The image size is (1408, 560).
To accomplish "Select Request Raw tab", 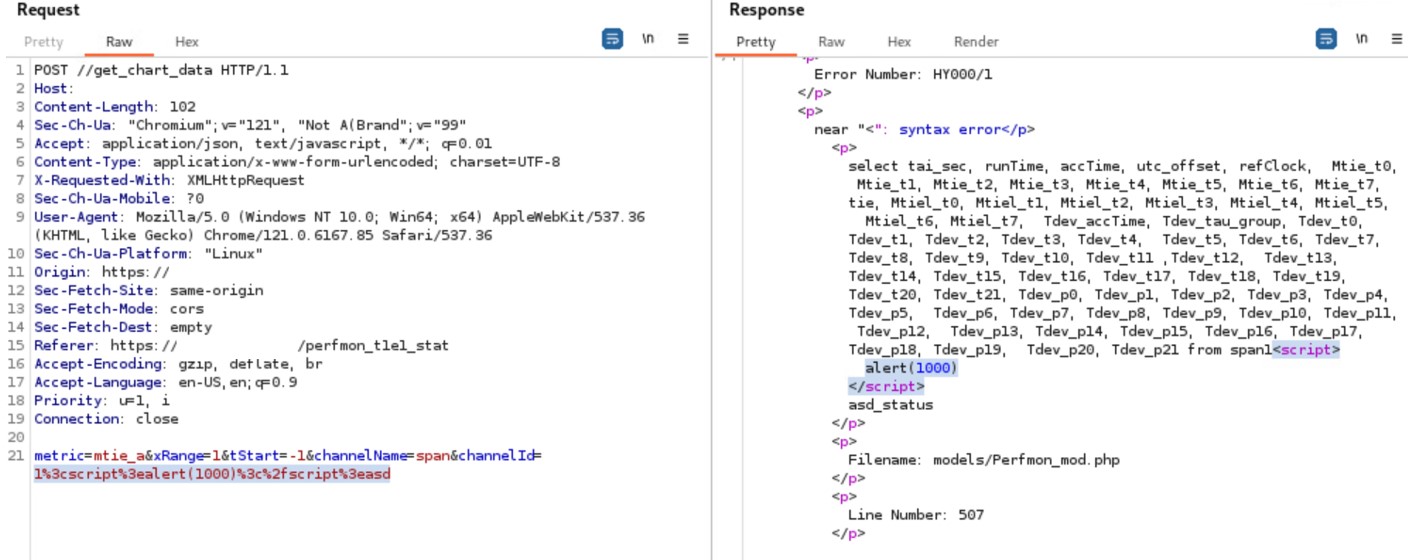I will [x=119, y=42].
